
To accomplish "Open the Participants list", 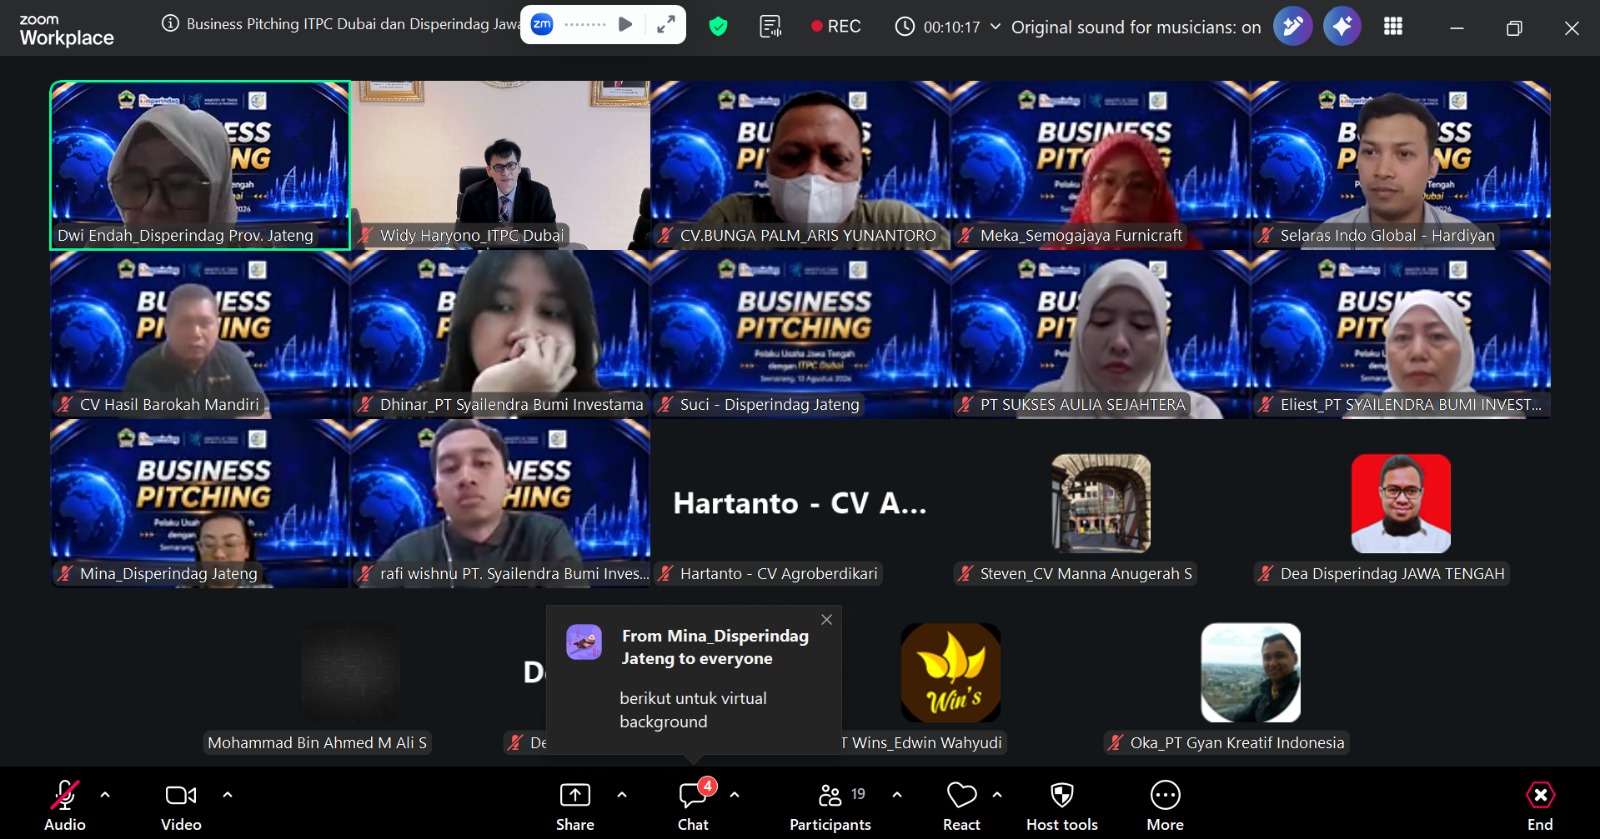I will point(830,805).
